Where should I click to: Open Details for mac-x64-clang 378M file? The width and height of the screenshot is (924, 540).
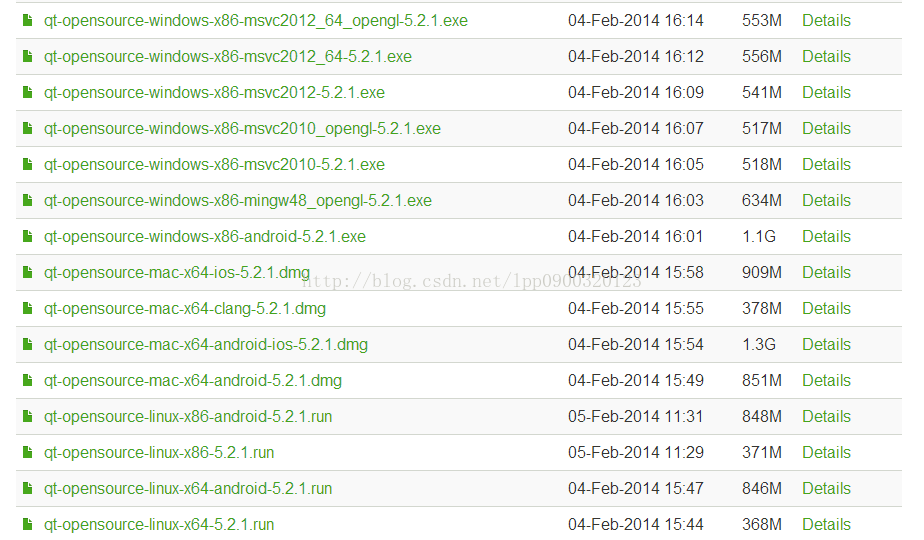[x=826, y=308]
